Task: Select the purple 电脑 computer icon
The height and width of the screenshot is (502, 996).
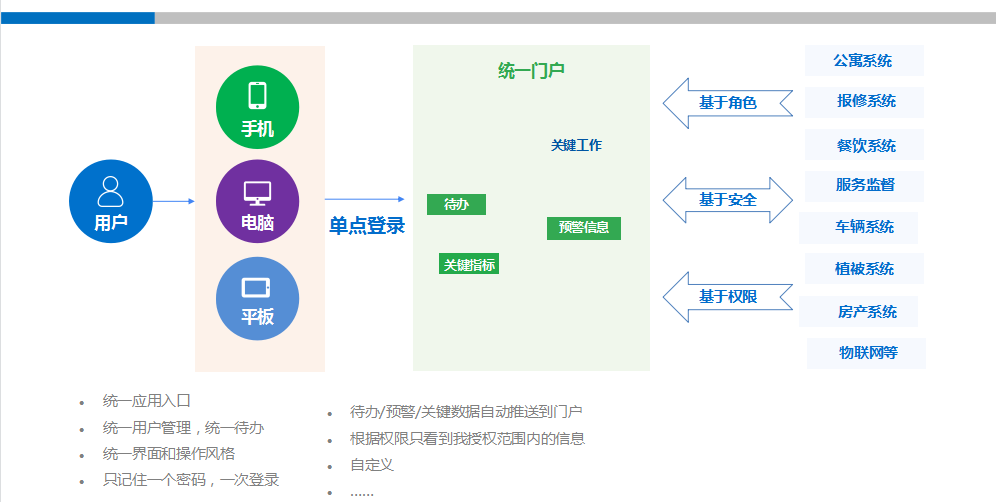Action: (x=257, y=201)
